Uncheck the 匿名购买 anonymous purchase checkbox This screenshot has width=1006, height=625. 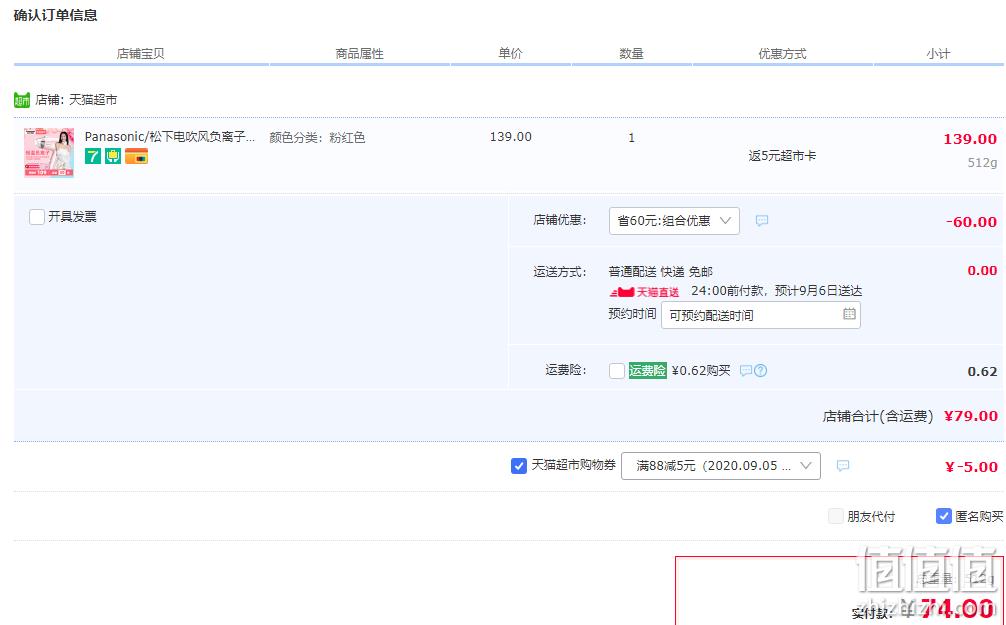coord(943,516)
